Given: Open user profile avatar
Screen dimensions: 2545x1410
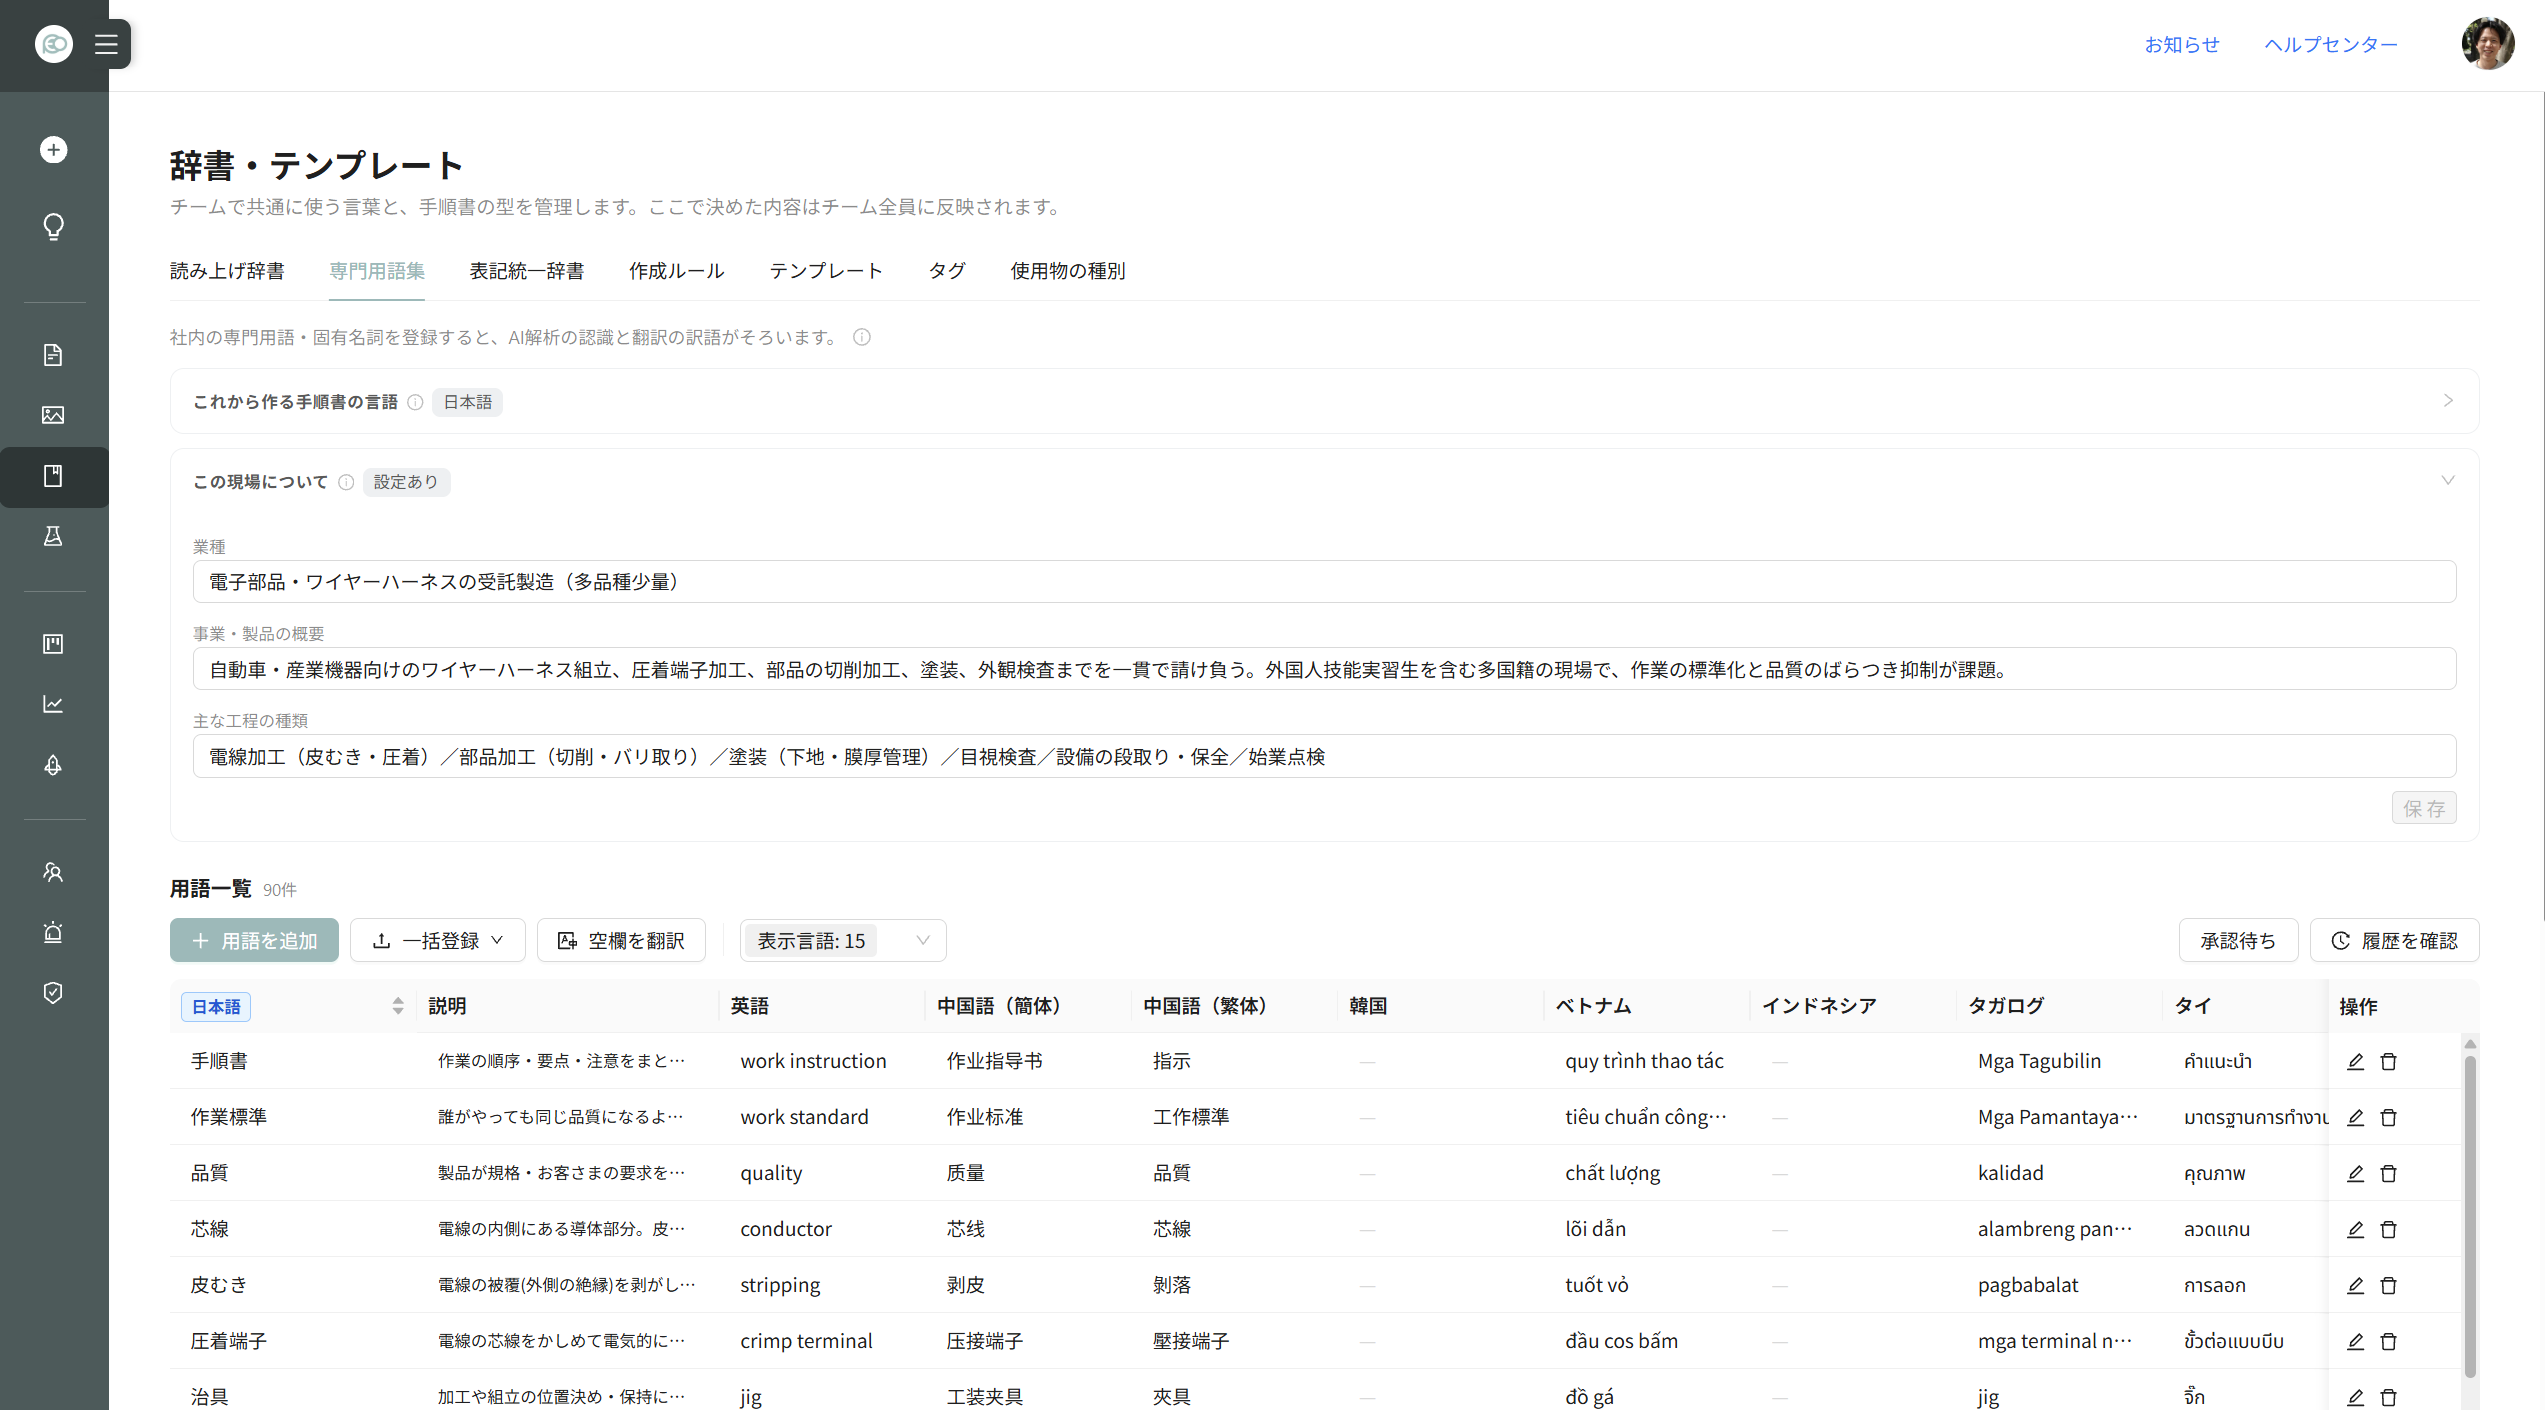Looking at the screenshot, I should pyautogui.click(x=2487, y=44).
